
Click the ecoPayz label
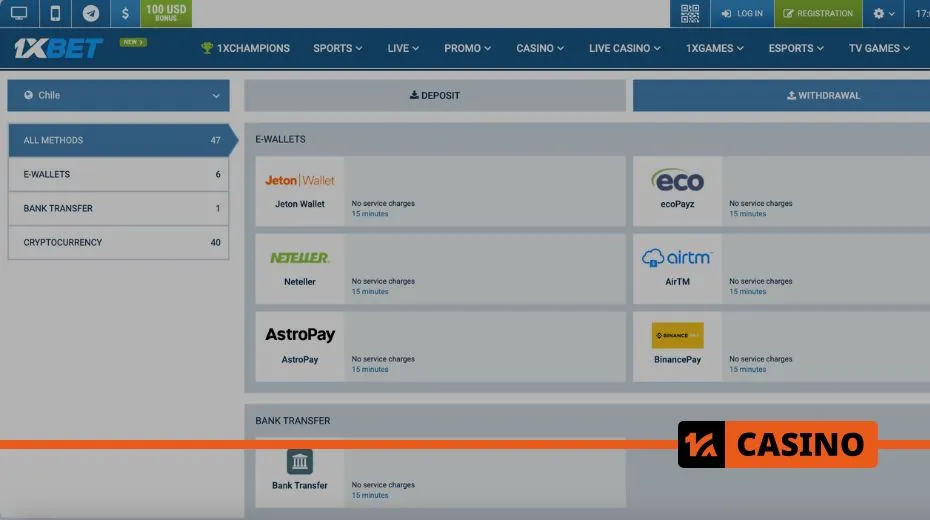coord(677,204)
